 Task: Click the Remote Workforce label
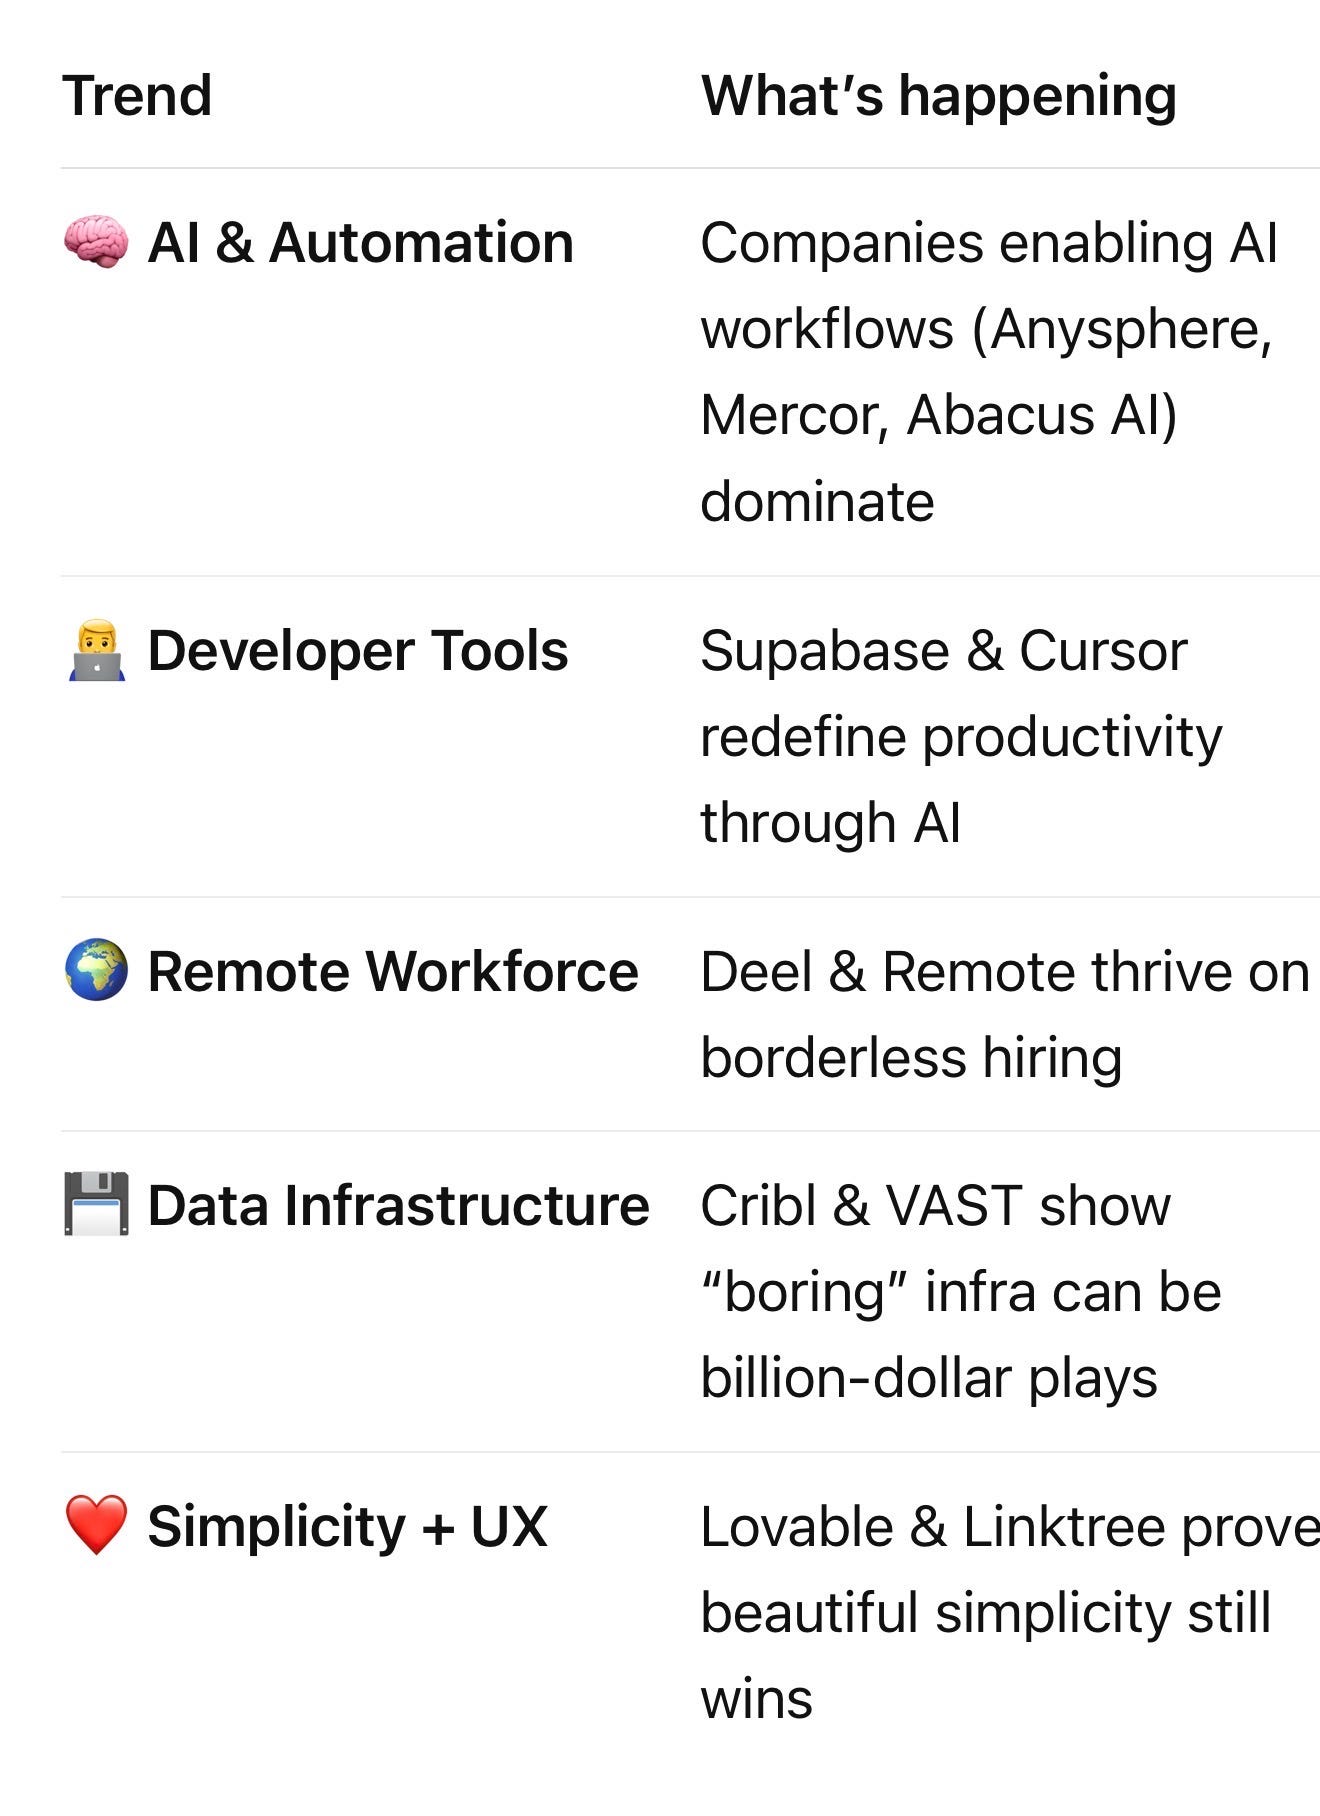393,971
